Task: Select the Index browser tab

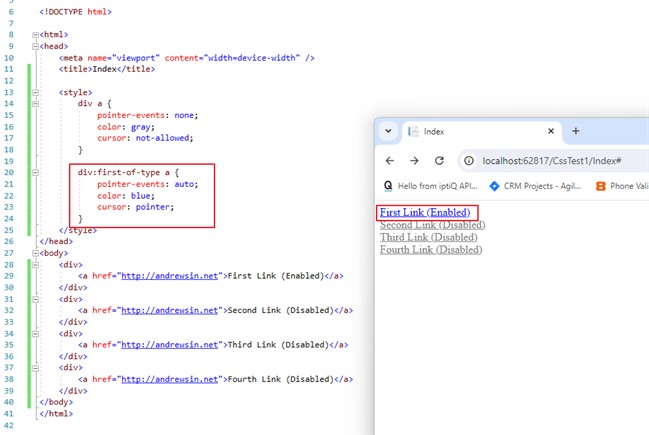Action: 481,132
